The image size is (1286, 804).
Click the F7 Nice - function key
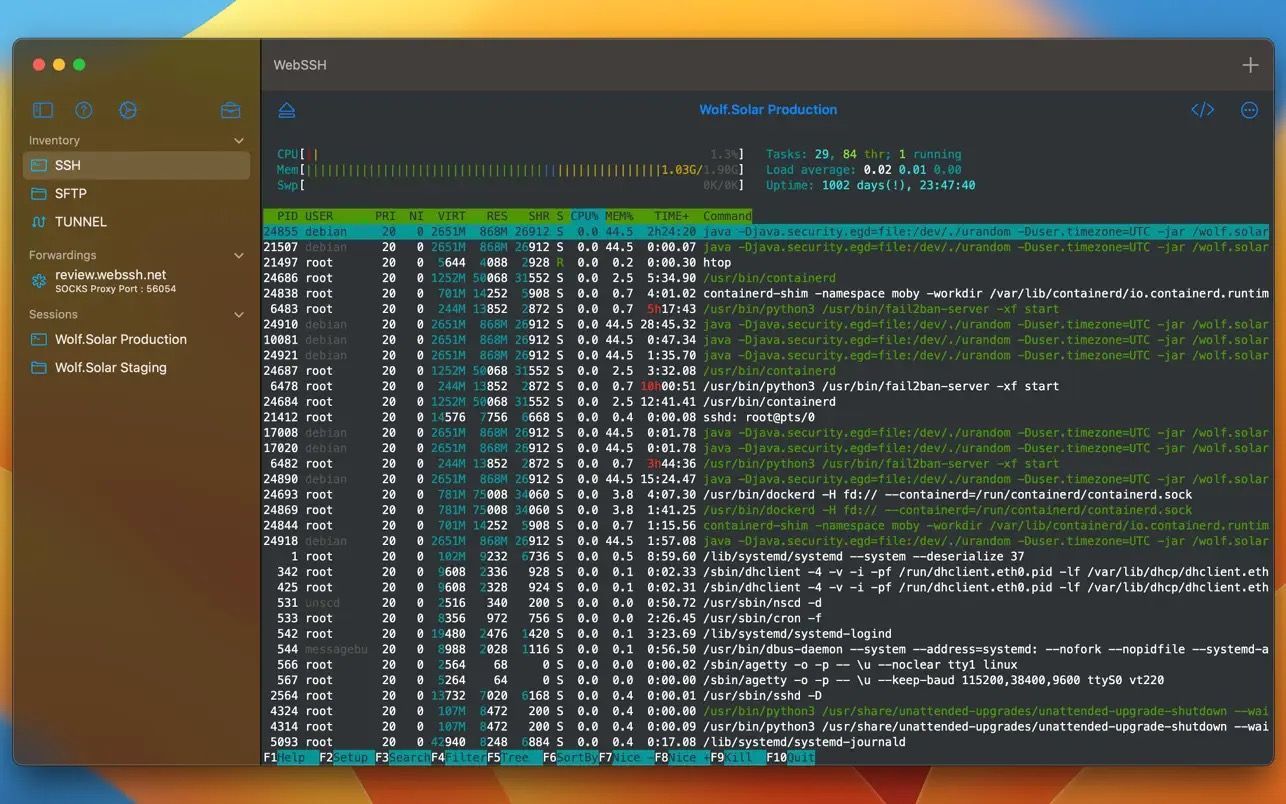(x=626, y=758)
